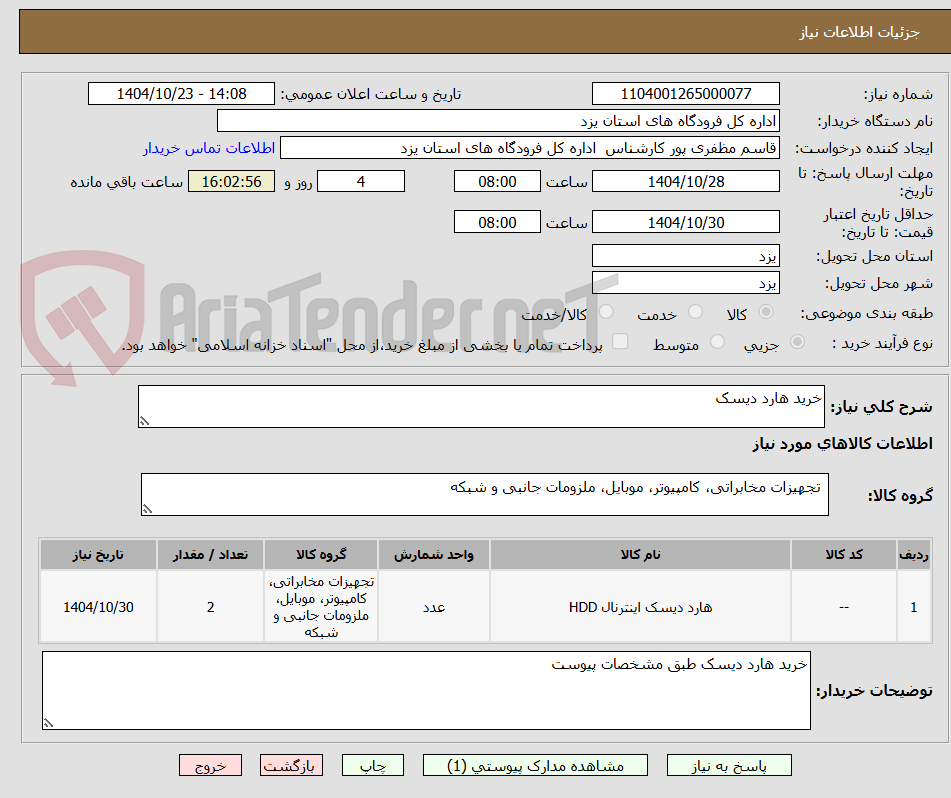
Task: Click the پاسخ به نیاز button
Action: pos(729,765)
